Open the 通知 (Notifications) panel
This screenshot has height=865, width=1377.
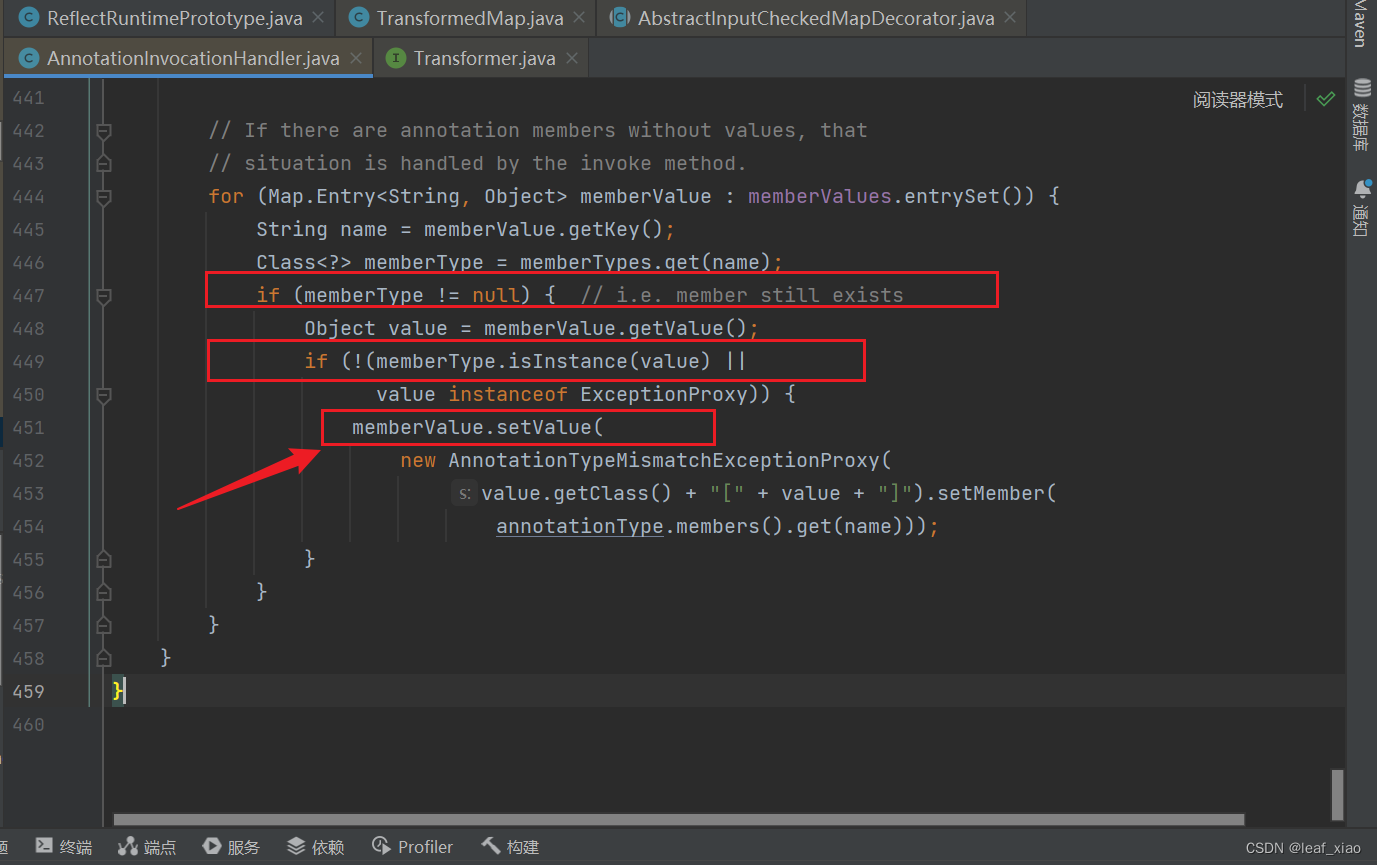(1361, 208)
